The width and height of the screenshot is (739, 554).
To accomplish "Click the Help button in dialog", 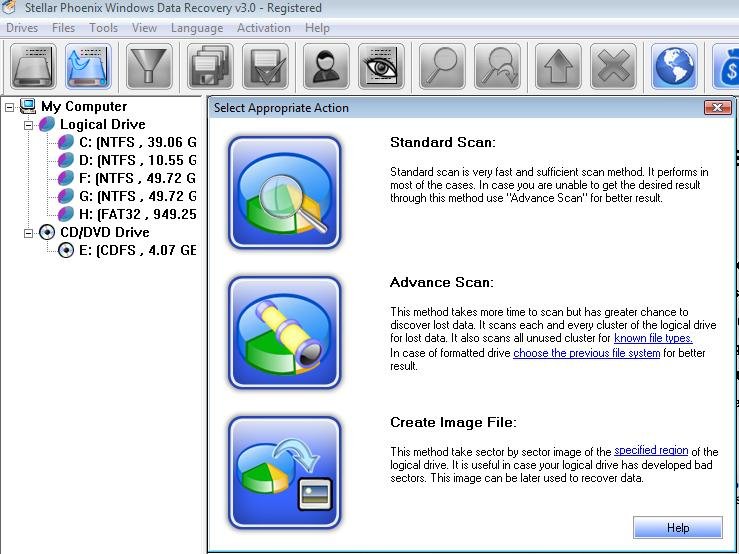I will tap(677, 527).
